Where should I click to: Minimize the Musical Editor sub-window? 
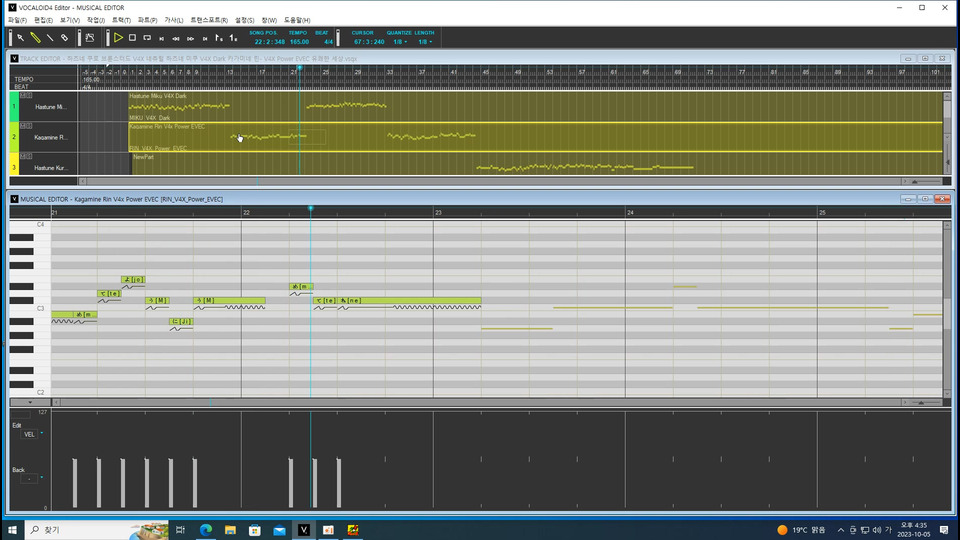pyautogui.click(x=908, y=199)
